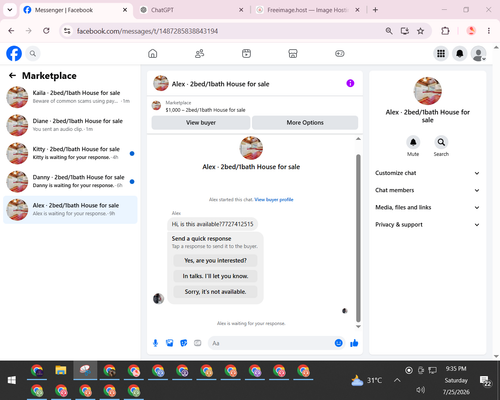Go back in browser history

tap(11, 31)
